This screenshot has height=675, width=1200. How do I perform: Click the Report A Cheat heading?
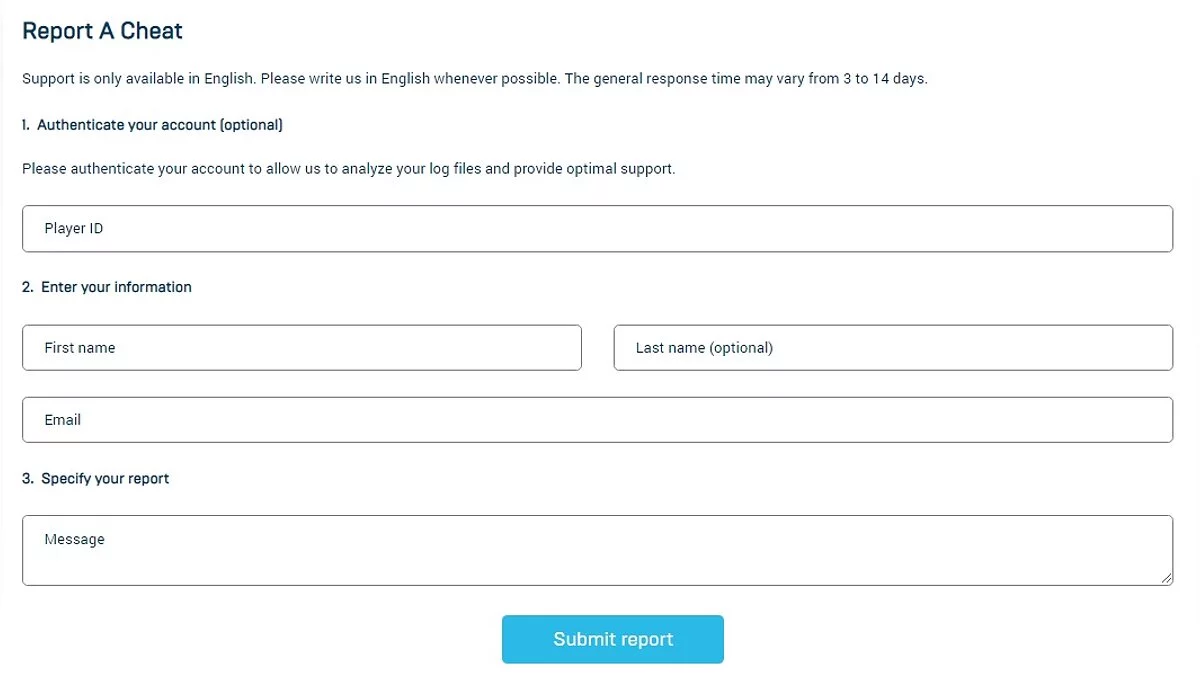pyautogui.click(x=102, y=31)
